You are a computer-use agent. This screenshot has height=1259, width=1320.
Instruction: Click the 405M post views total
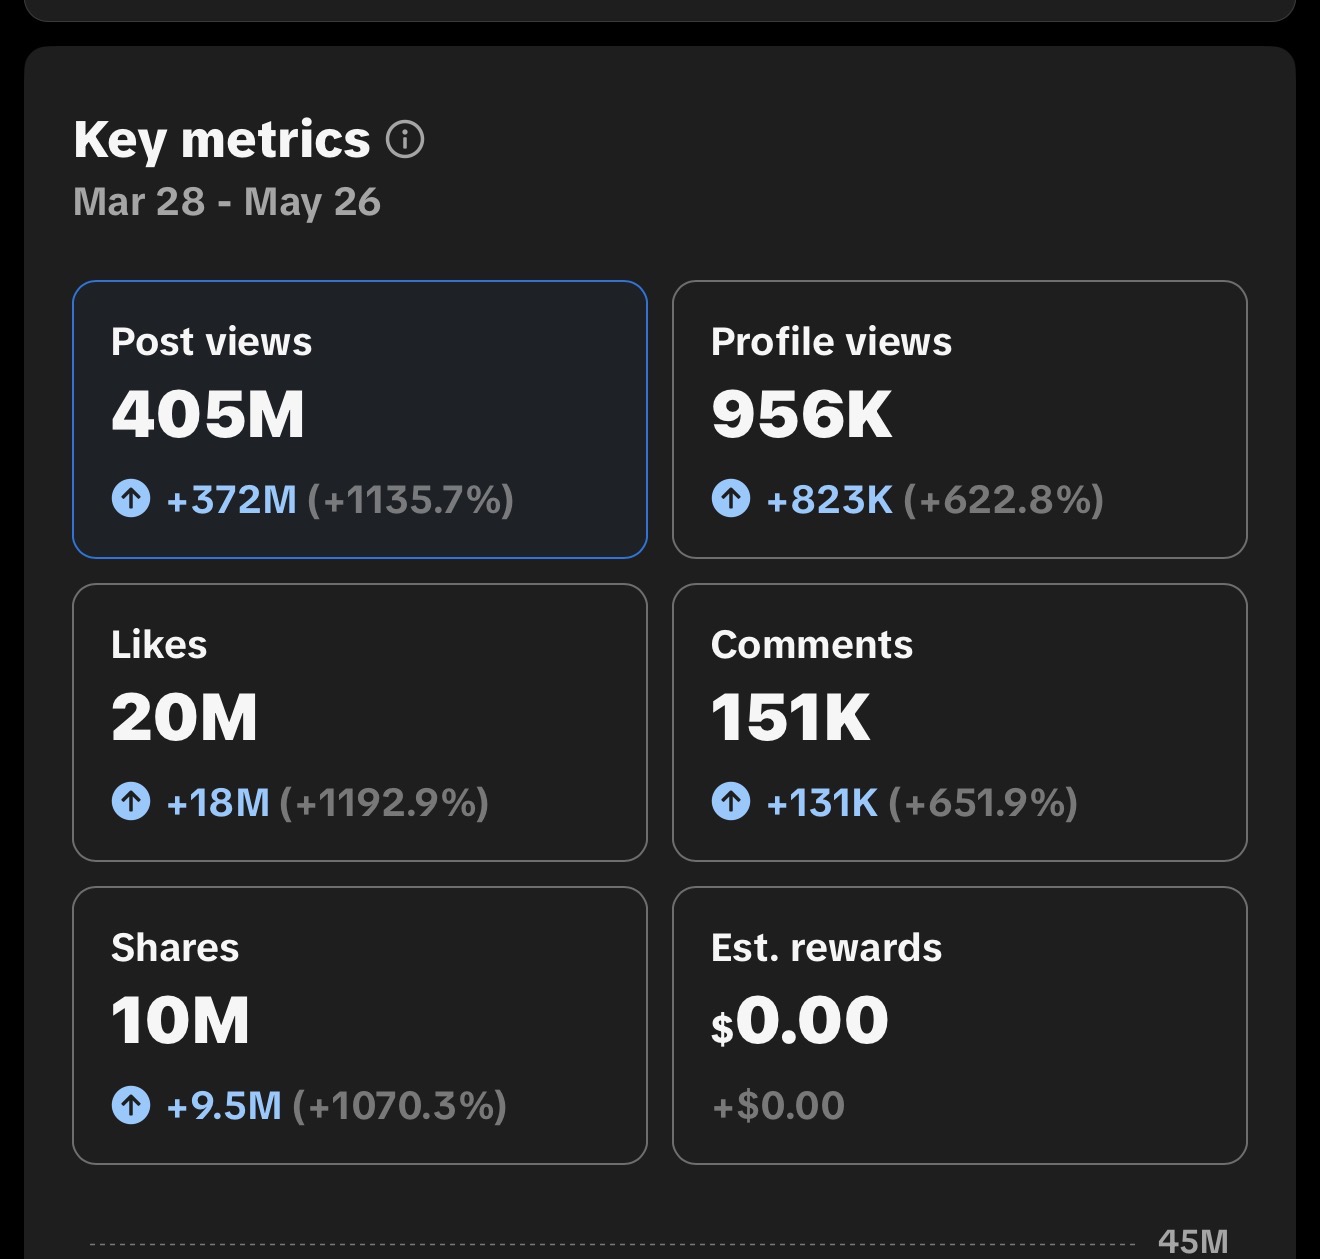(x=208, y=414)
